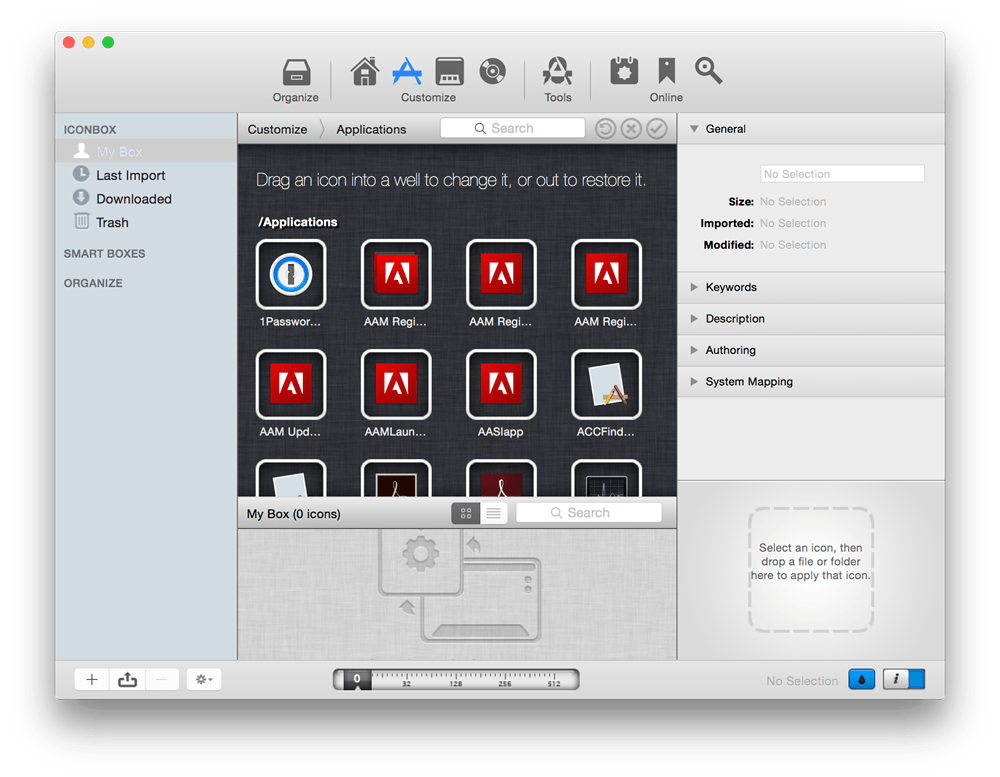Click the apply checkmark circle button
This screenshot has width=1000, height=777.
click(x=657, y=129)
